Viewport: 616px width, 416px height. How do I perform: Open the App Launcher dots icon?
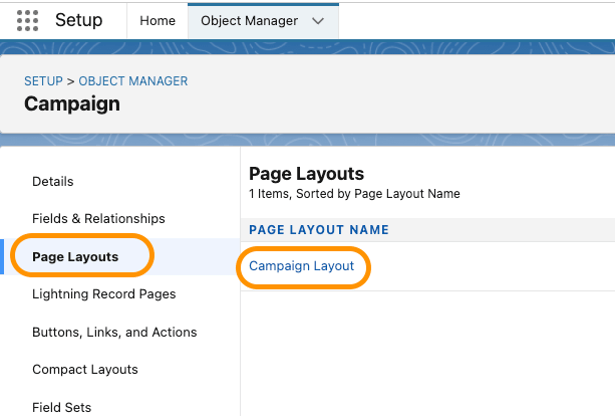coord(28,20)
